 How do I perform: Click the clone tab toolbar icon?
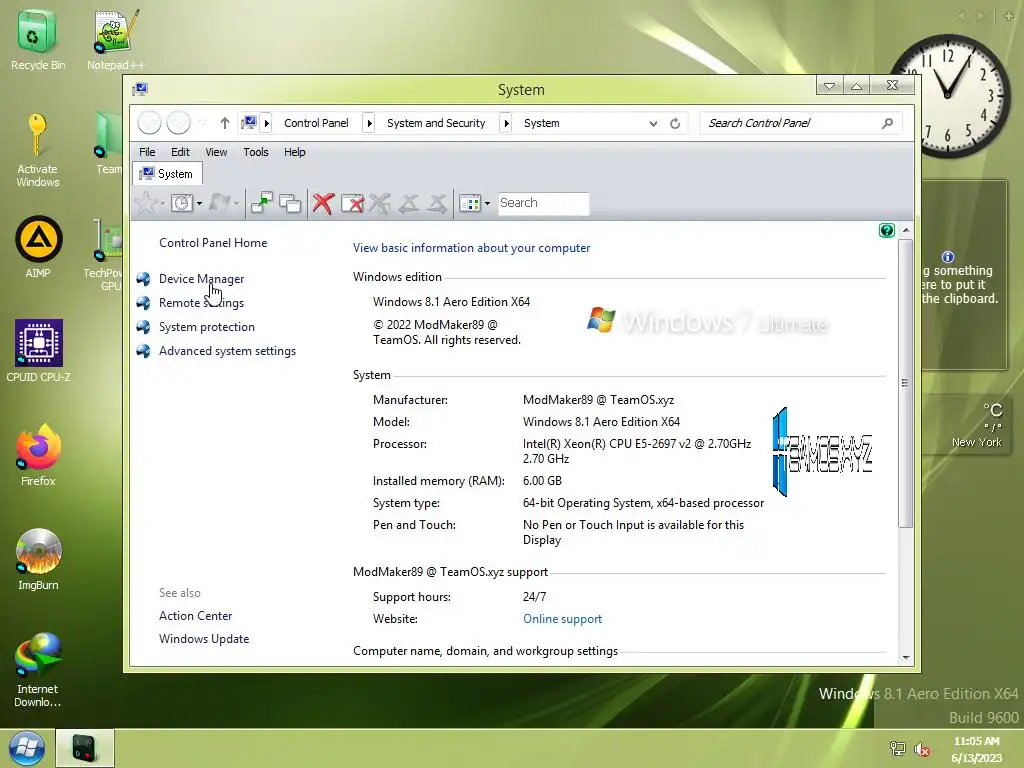tap(290, 203)
